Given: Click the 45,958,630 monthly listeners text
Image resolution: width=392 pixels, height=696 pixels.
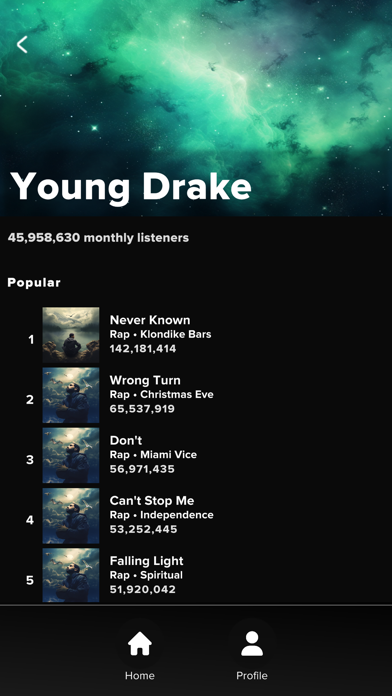Looking at the screenshot, I should coord(98,238).
